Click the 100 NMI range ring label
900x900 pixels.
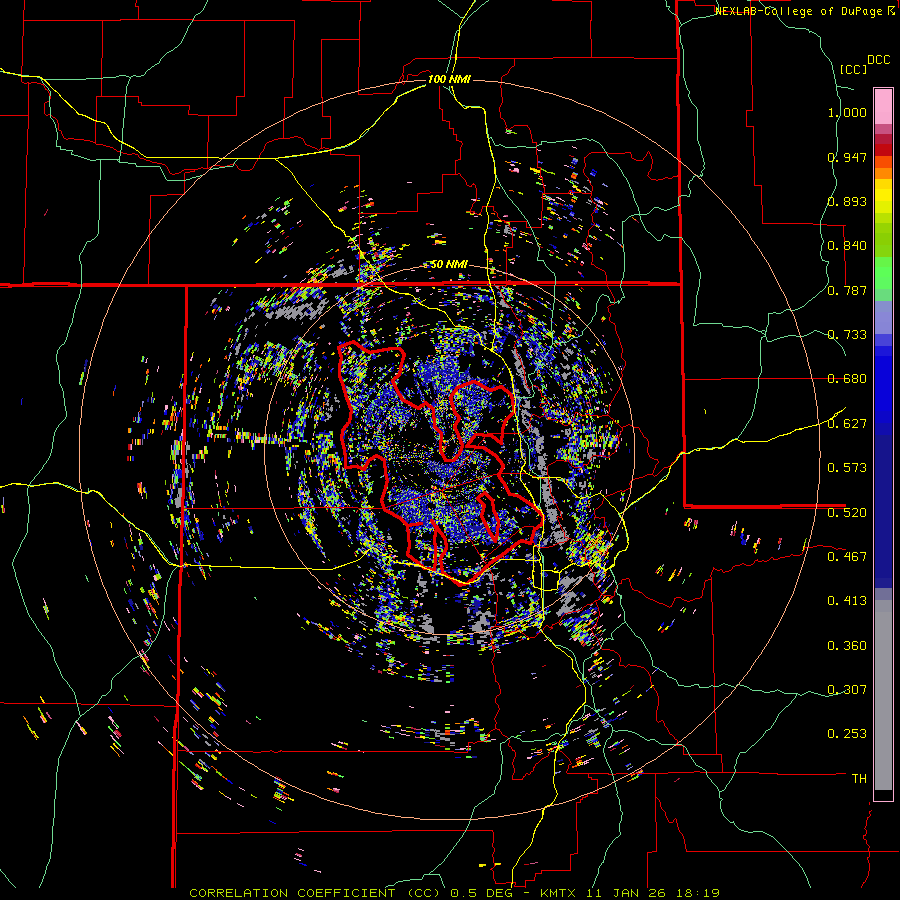click(449, 79)
